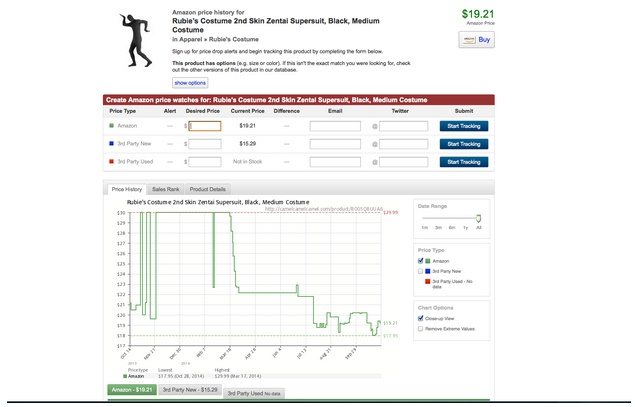Click the Email field in 3rd Party Used row

click(335, 162)
